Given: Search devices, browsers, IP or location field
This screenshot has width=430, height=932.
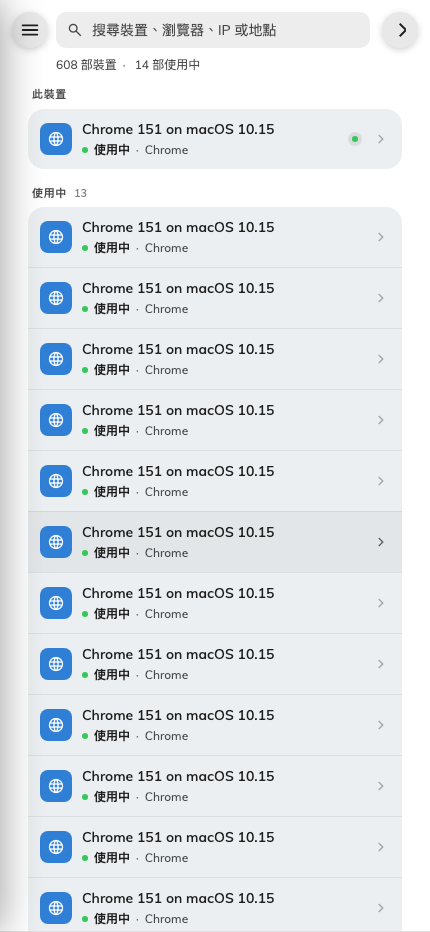Looking at the screenshot, I should tap(213, 30).
